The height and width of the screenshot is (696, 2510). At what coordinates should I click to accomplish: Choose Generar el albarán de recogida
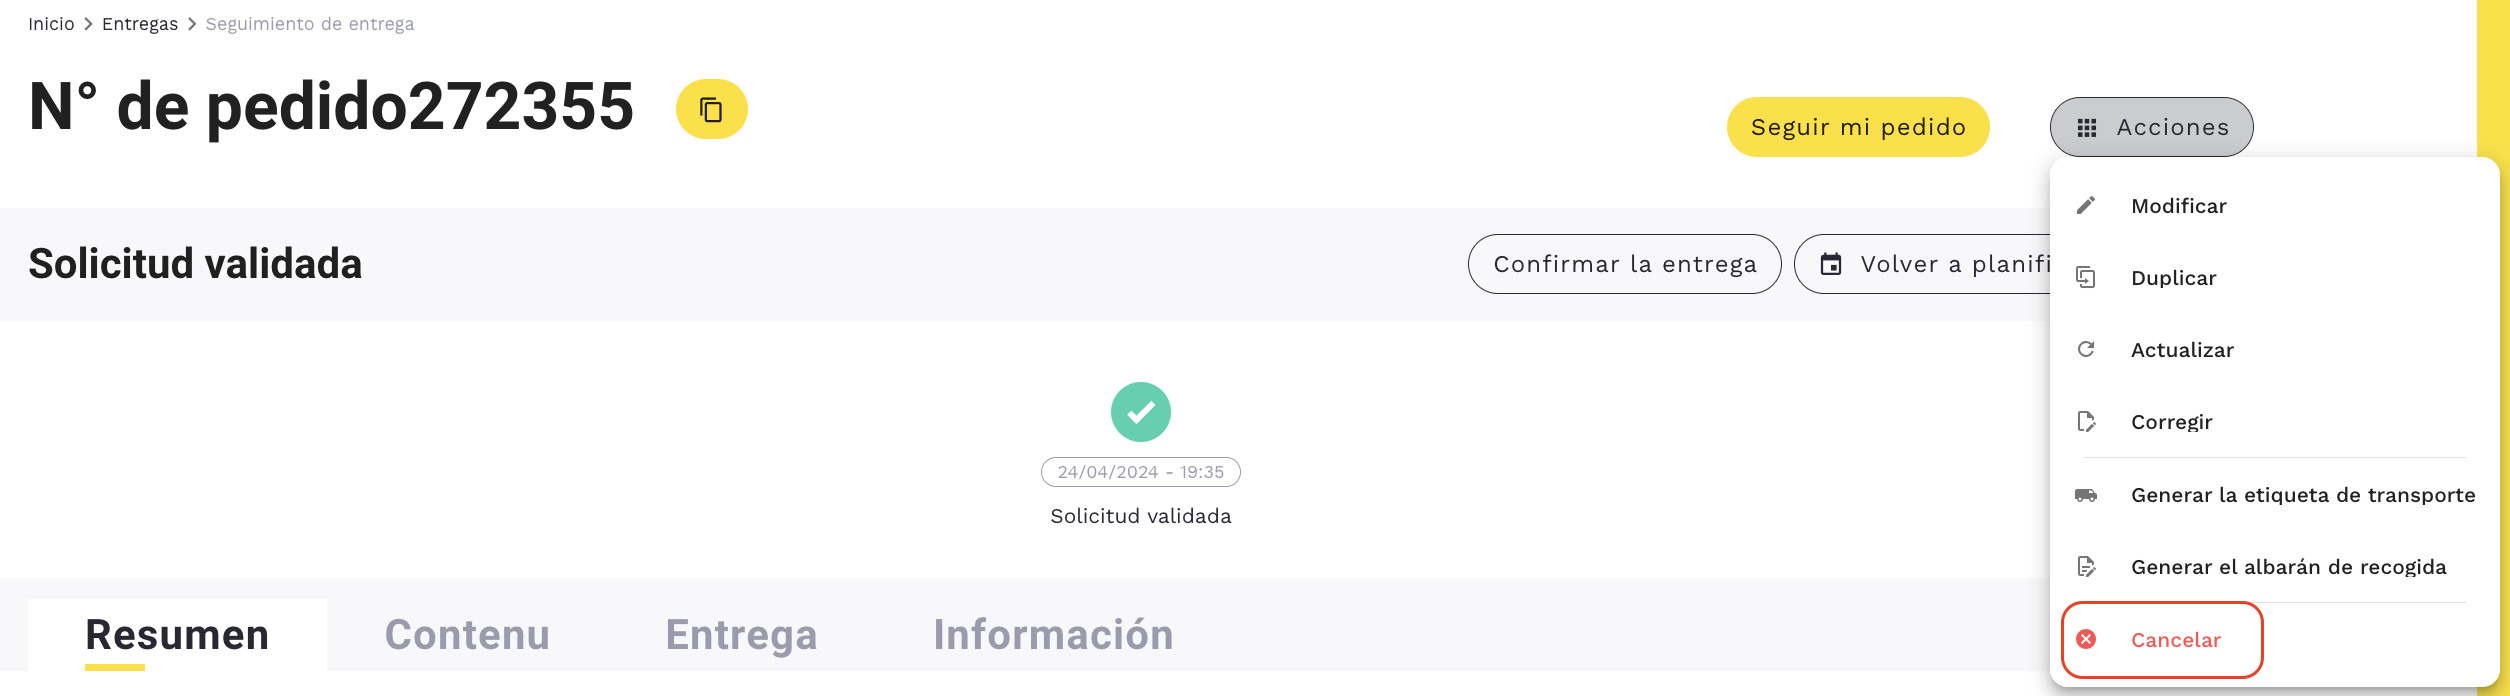2288,567
